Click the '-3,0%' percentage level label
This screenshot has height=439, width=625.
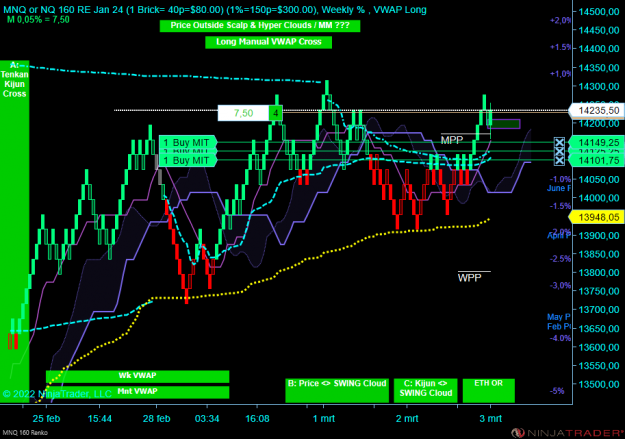click(561, 285)
